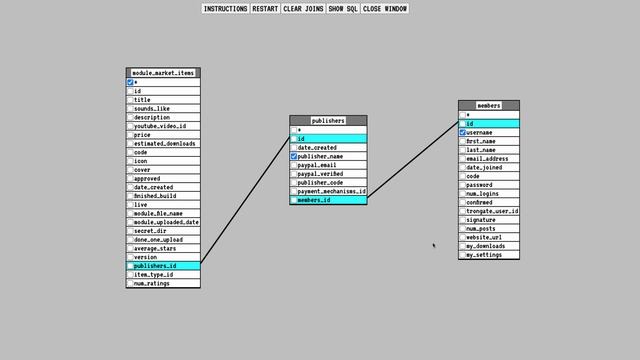Click the estimated_downloads field row
The height and width of the screenshot is (360, 640).
coord(163,144)
